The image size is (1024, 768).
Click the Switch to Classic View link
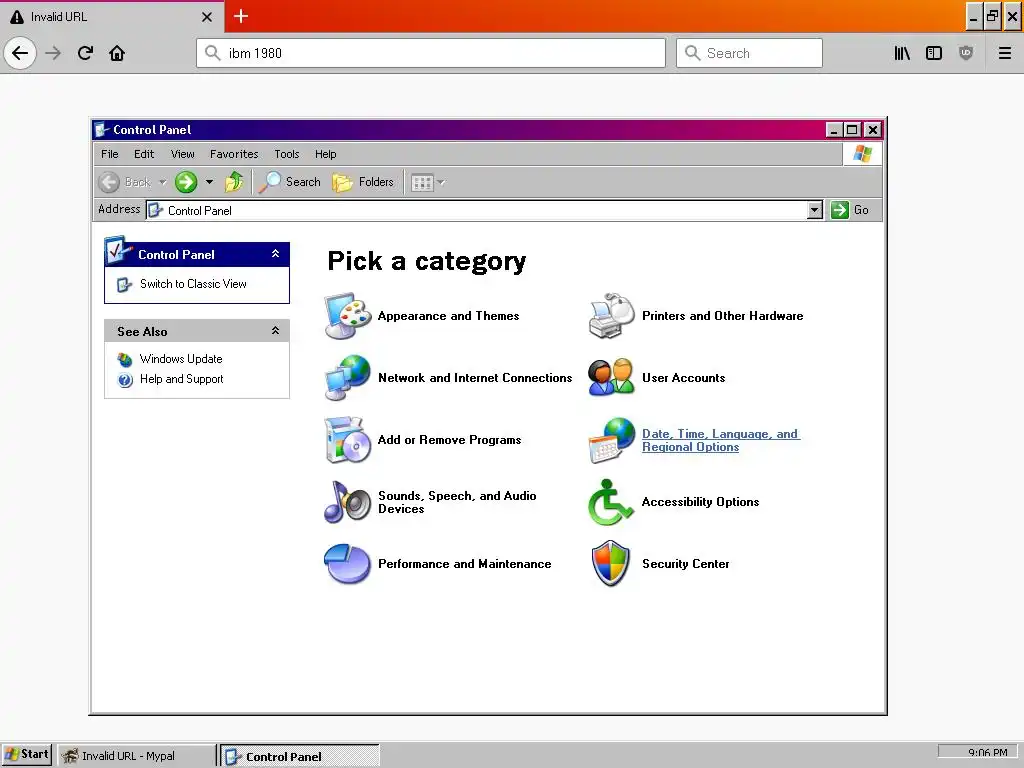tap(193, 284)
